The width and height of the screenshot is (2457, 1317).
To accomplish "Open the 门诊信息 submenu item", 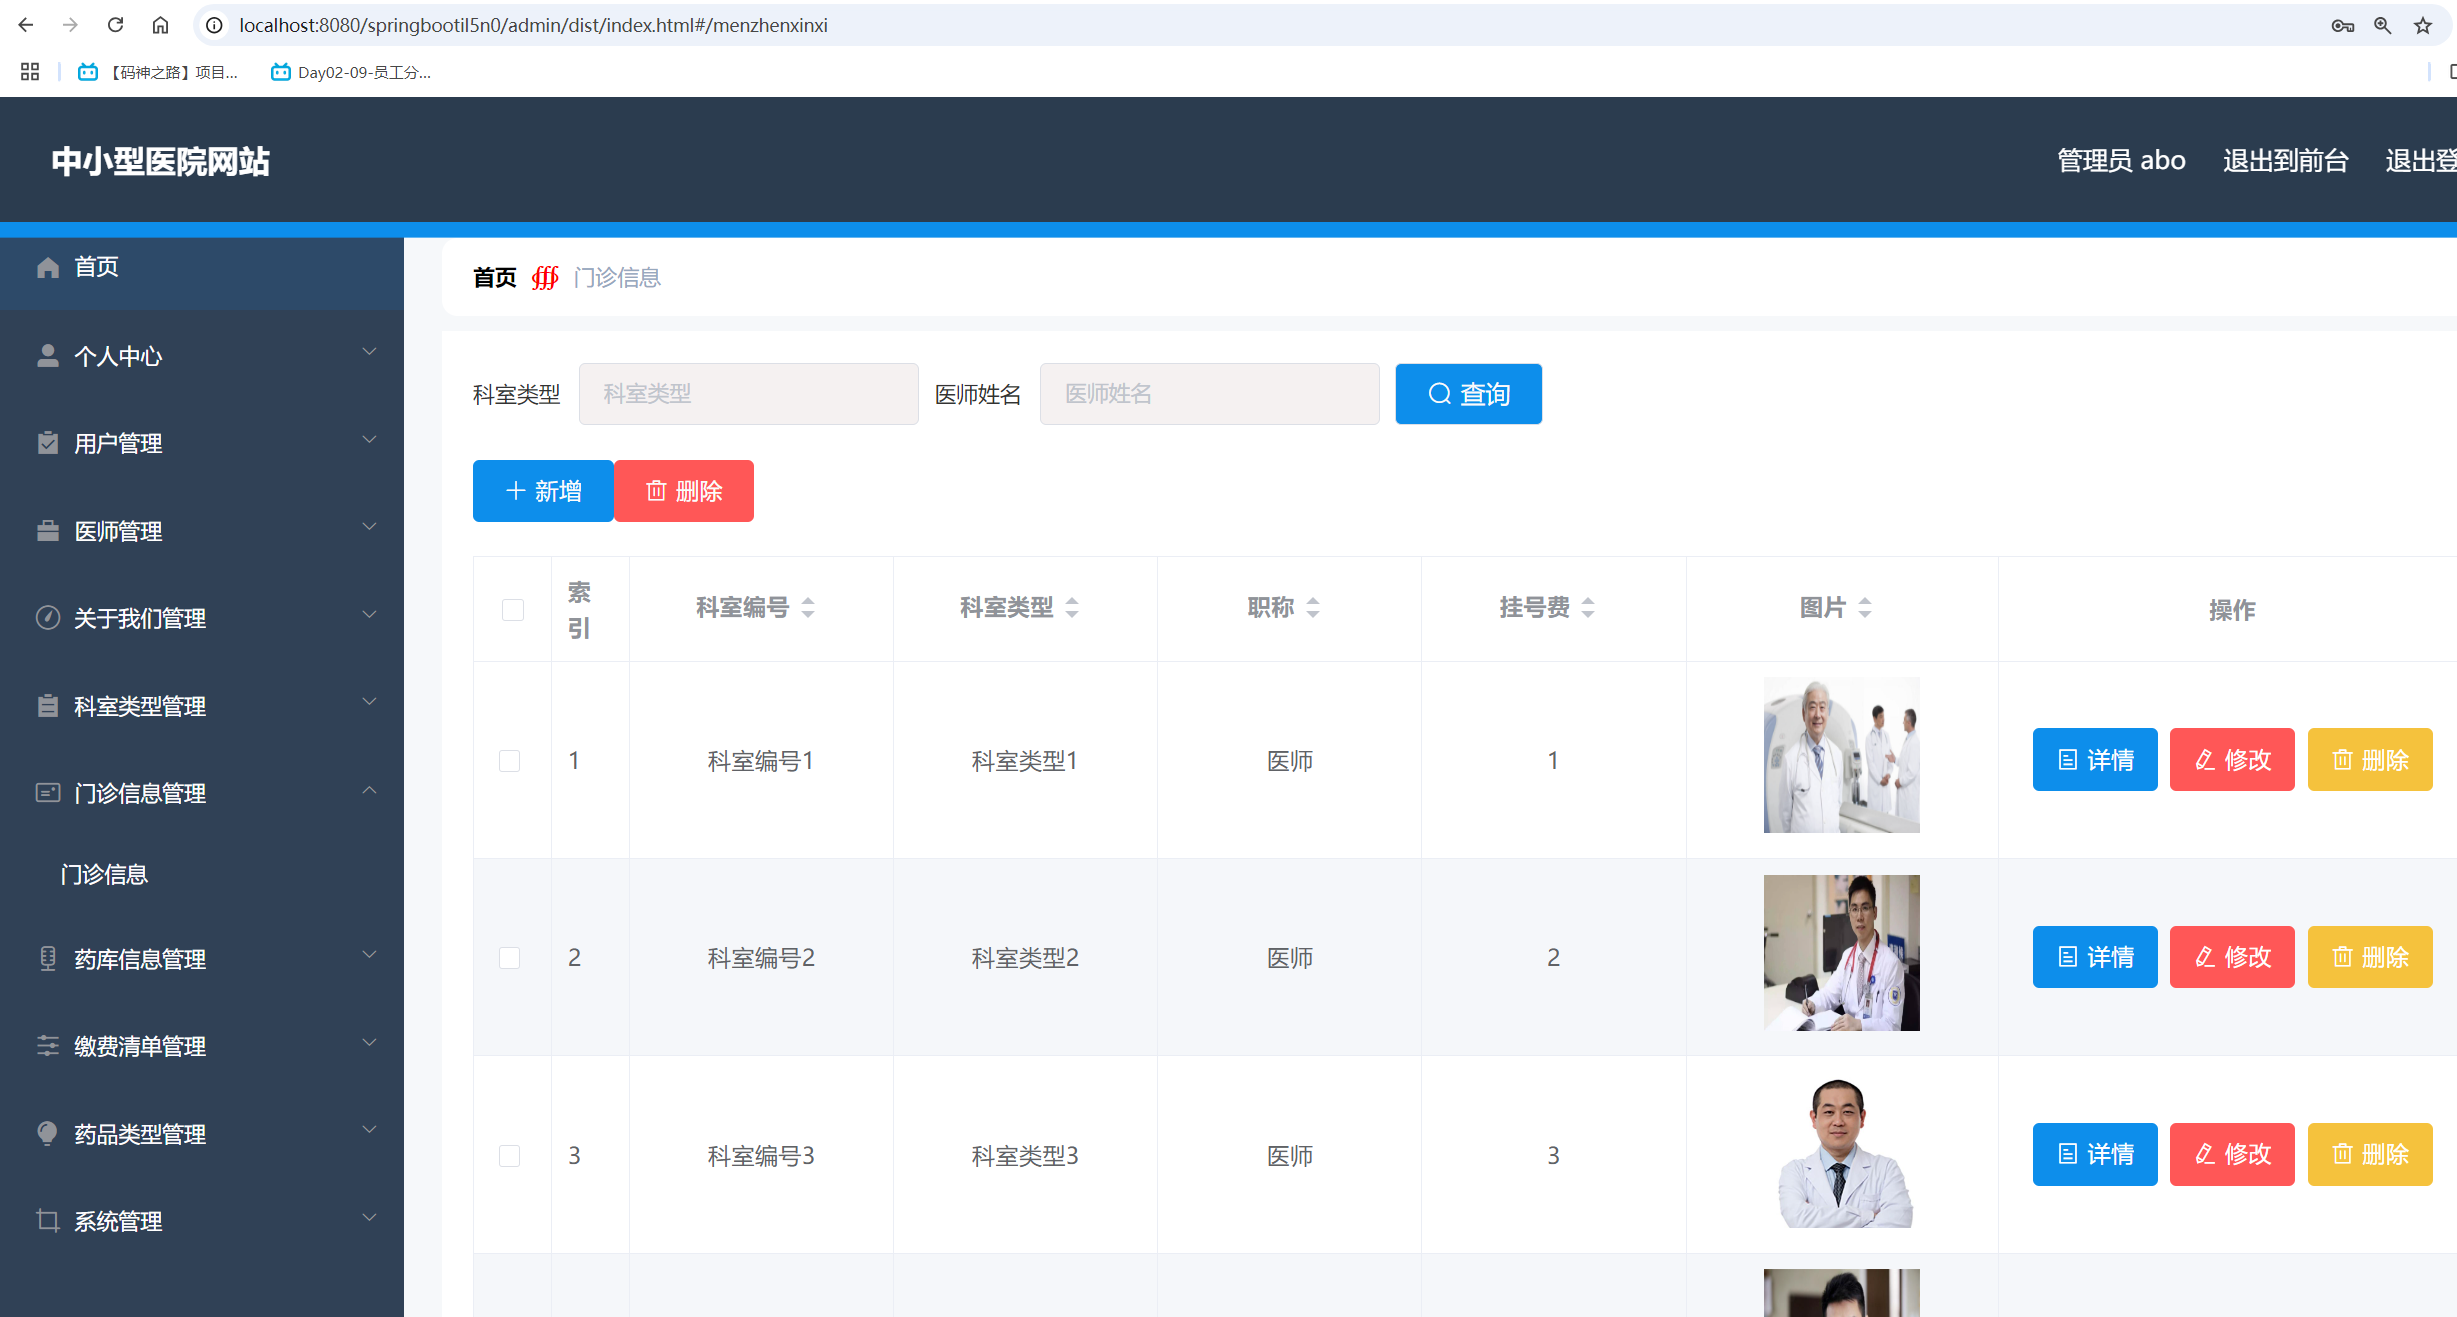I will (104, 875).
